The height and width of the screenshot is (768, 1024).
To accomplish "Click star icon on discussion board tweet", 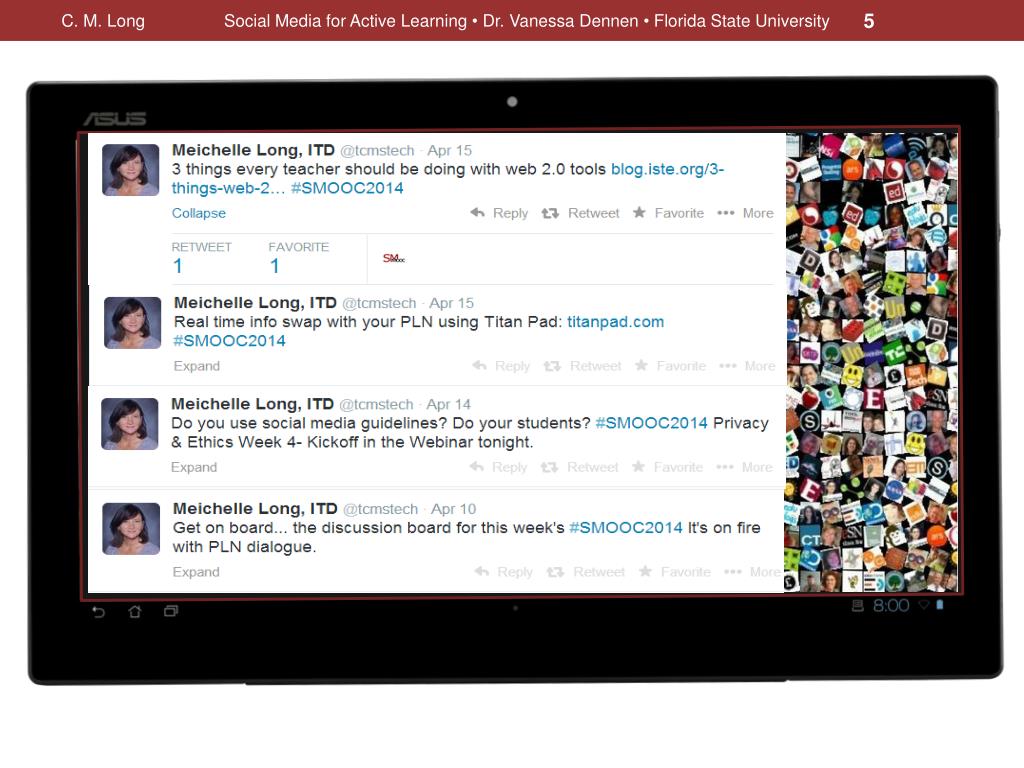I will tap(645, 571).
